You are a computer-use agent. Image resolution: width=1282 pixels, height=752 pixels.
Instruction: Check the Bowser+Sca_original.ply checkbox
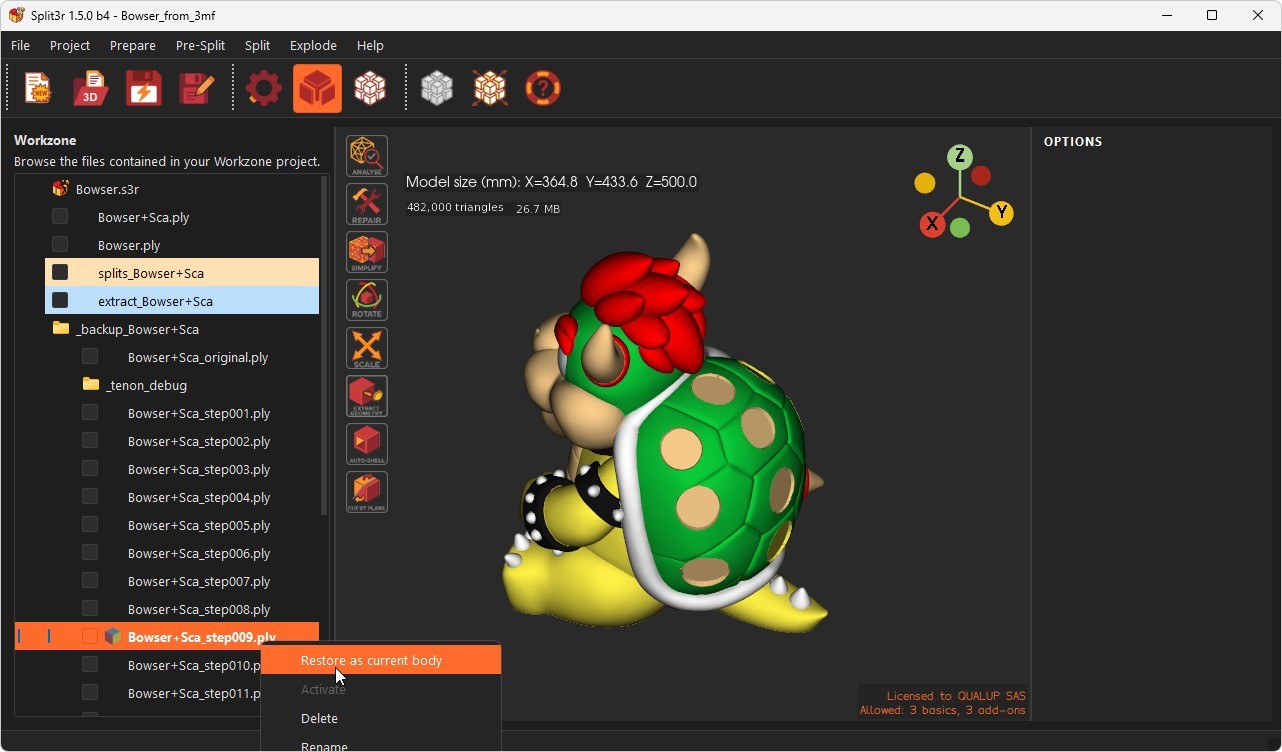90,356
